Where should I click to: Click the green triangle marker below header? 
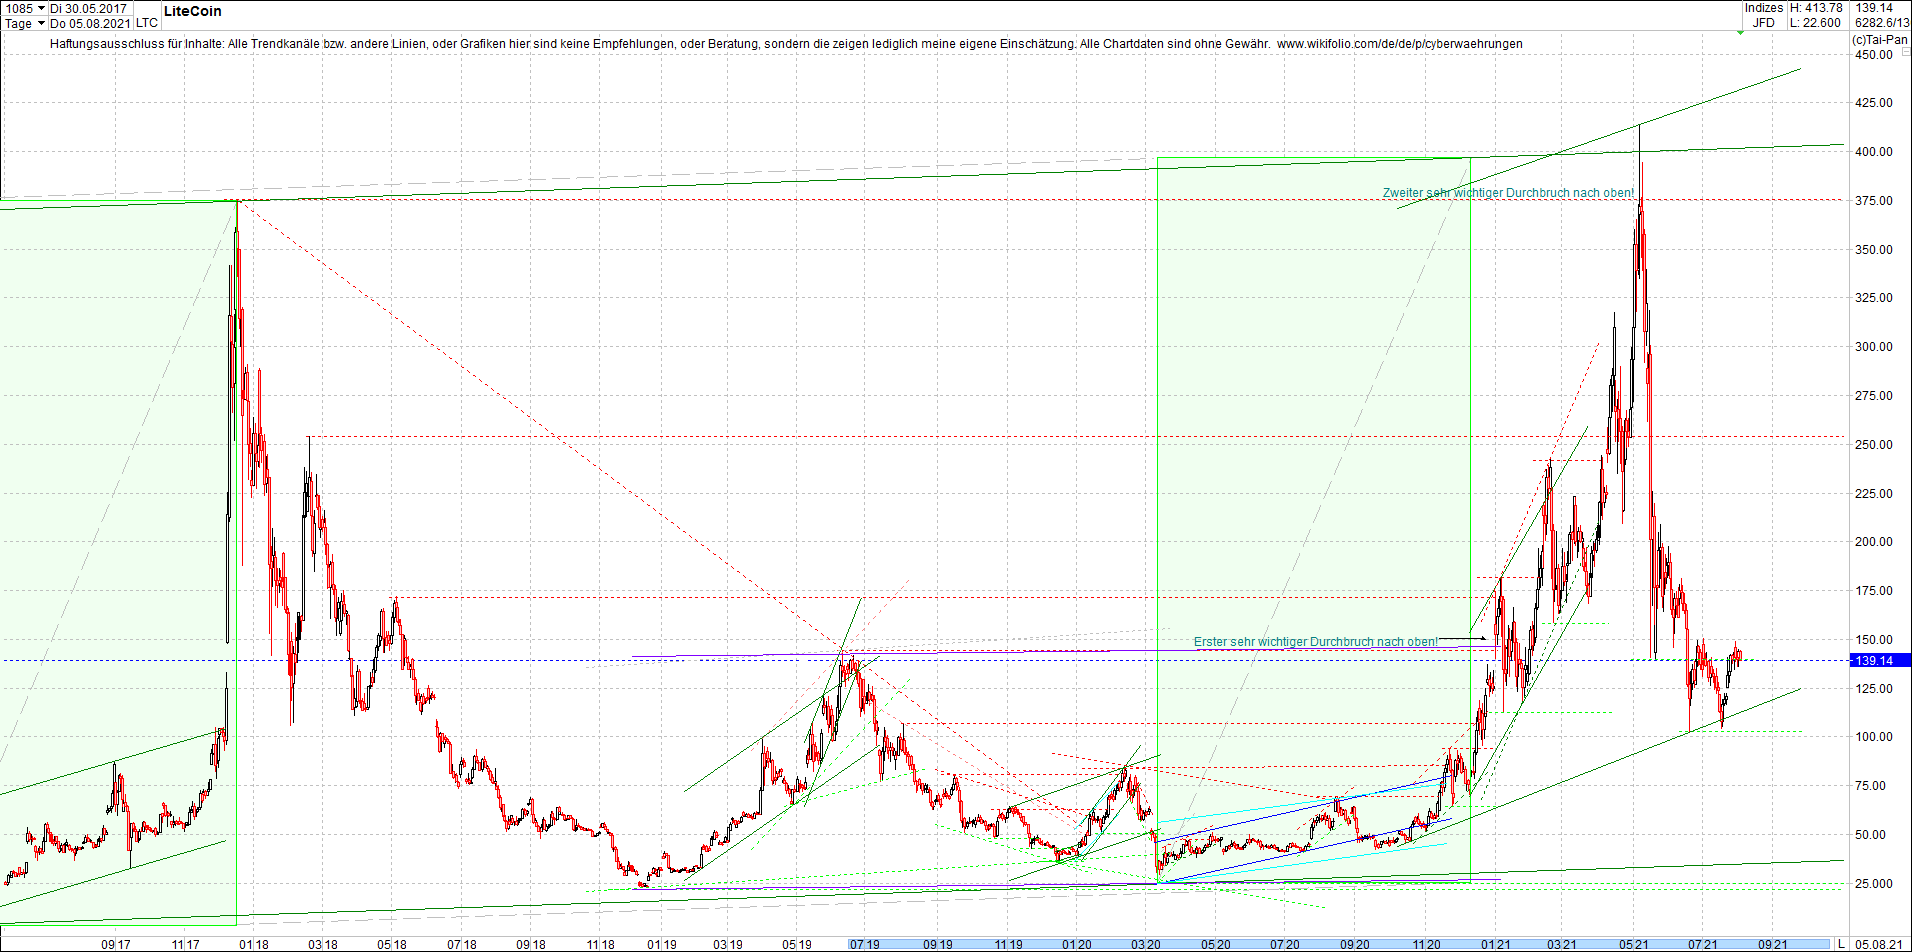coord(1740,33)
